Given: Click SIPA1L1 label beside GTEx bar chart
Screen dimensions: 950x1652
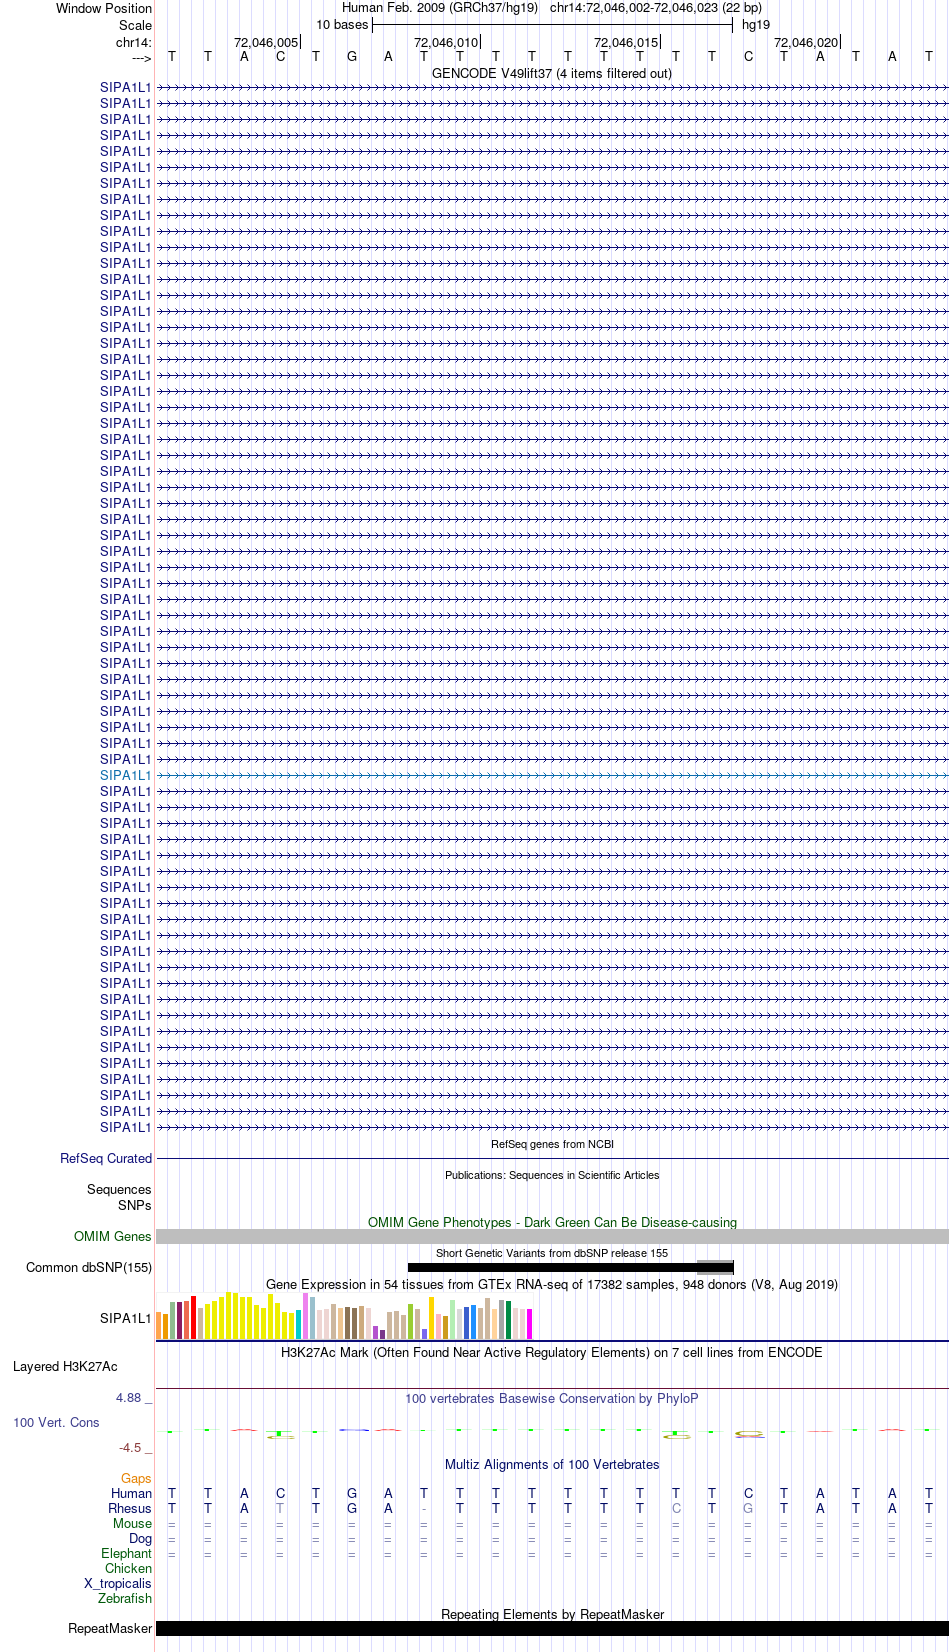Looking at the screenshot, I should click(126, 1318).
